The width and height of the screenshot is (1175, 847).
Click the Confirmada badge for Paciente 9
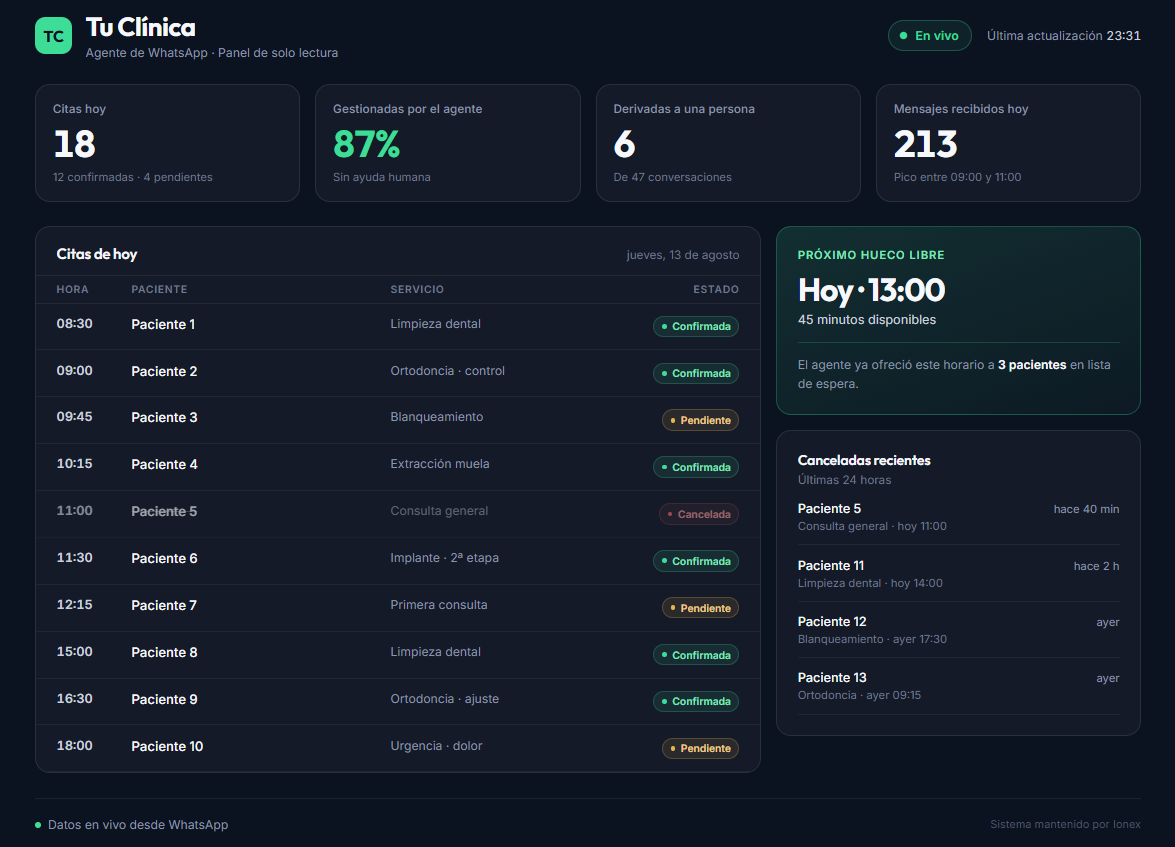(x=695, y=702)
